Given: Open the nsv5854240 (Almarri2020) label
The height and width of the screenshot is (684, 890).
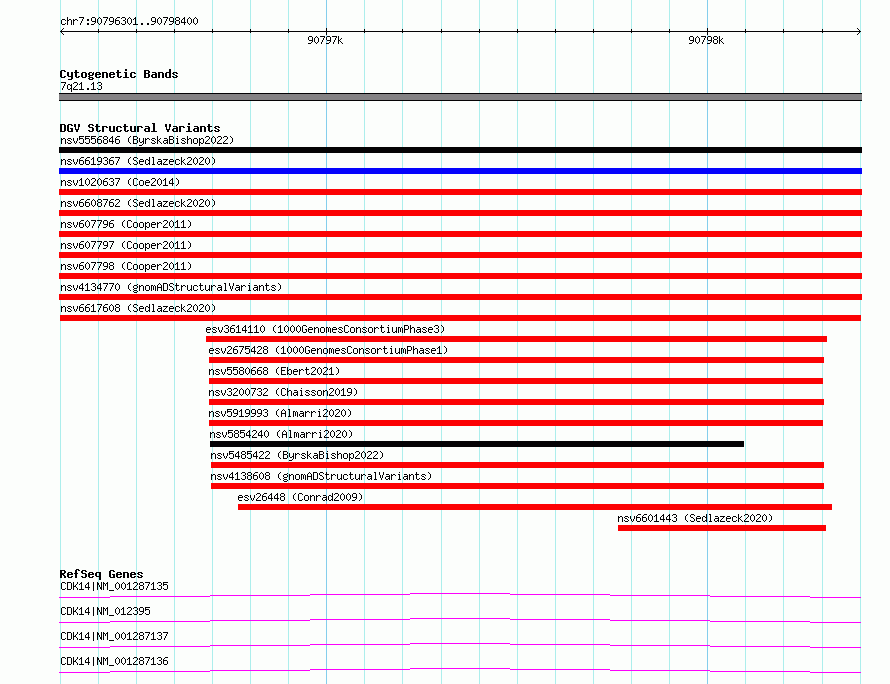Looking at the screenshot, I should pos(281,434).
